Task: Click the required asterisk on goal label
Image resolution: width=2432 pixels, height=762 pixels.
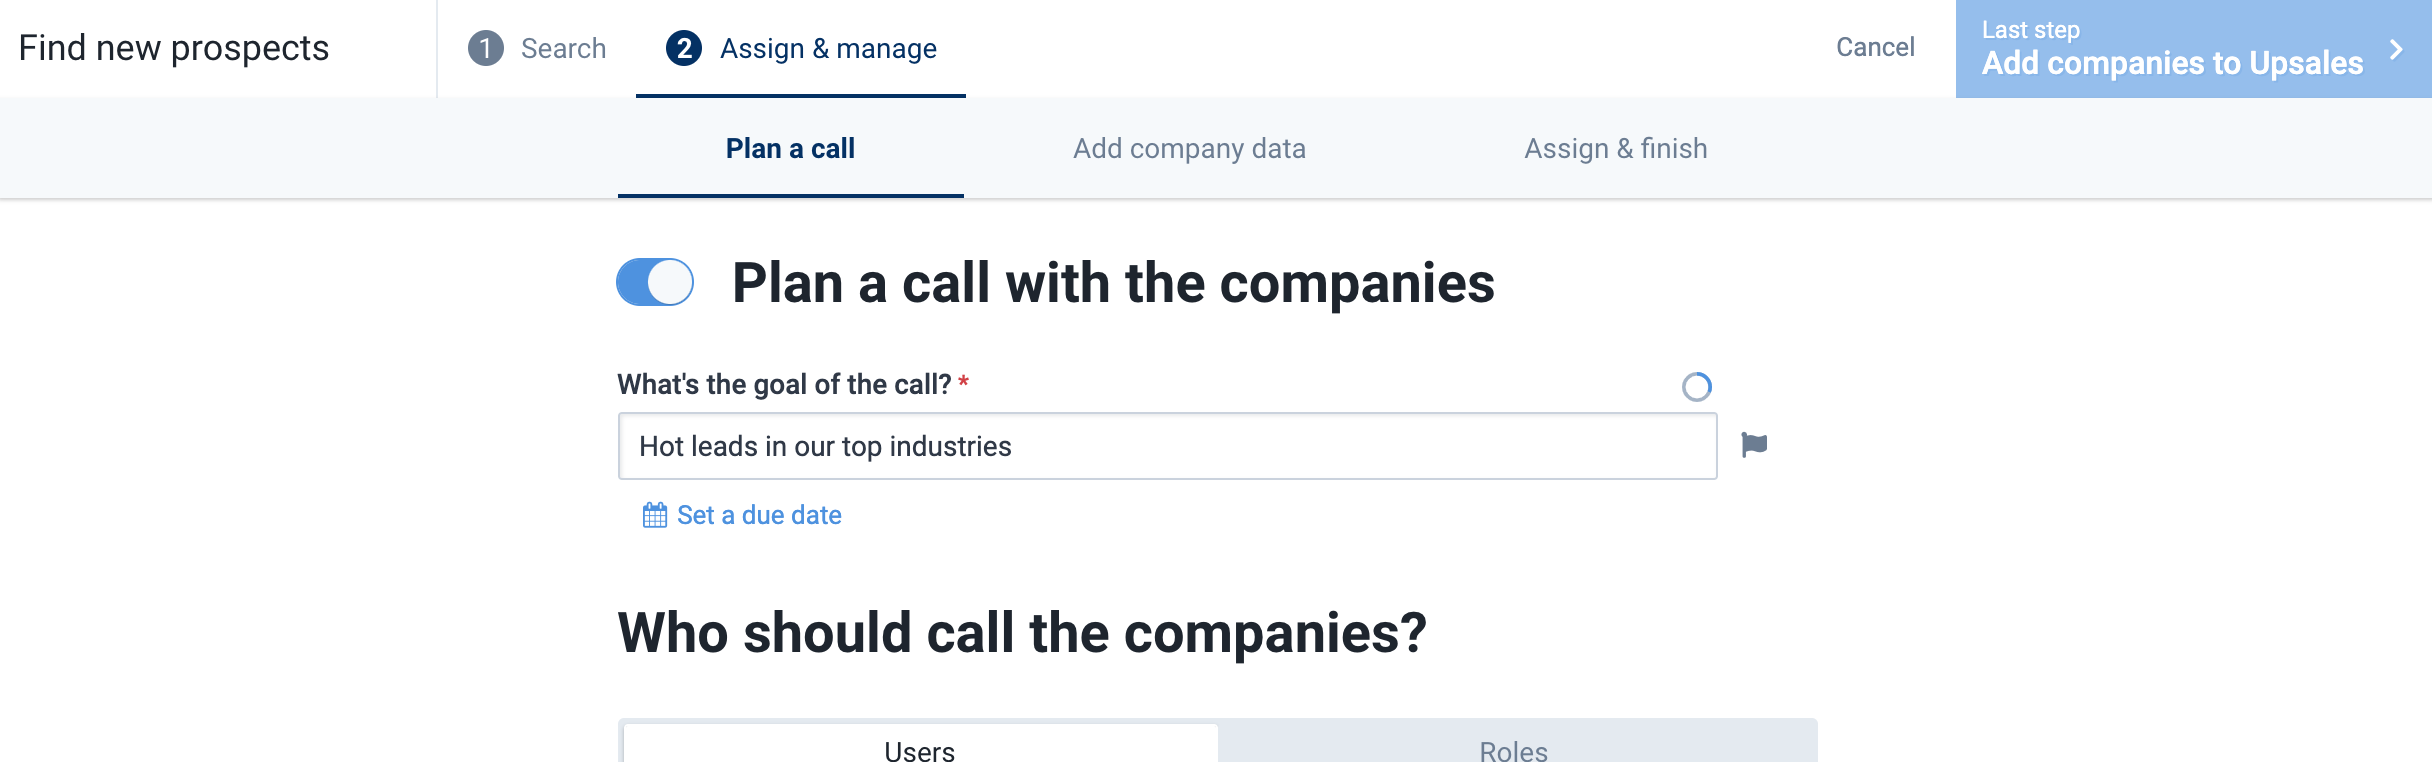Action: pyautogui.click(x=963, y=382)
